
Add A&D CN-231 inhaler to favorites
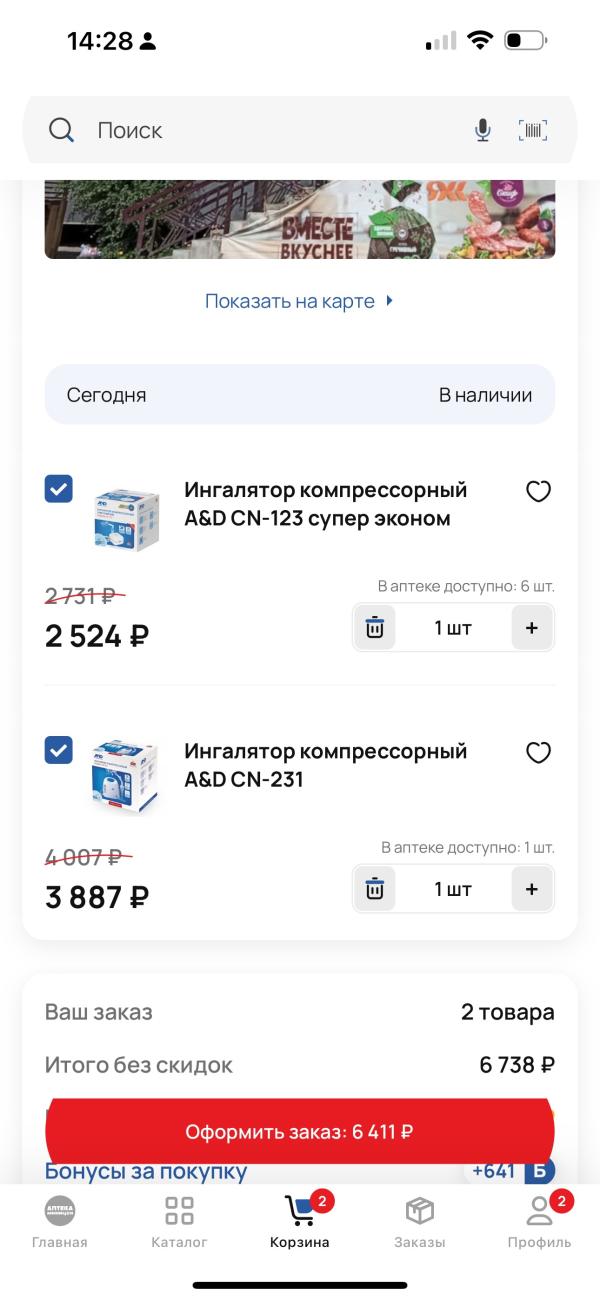(x=538, y=752)
